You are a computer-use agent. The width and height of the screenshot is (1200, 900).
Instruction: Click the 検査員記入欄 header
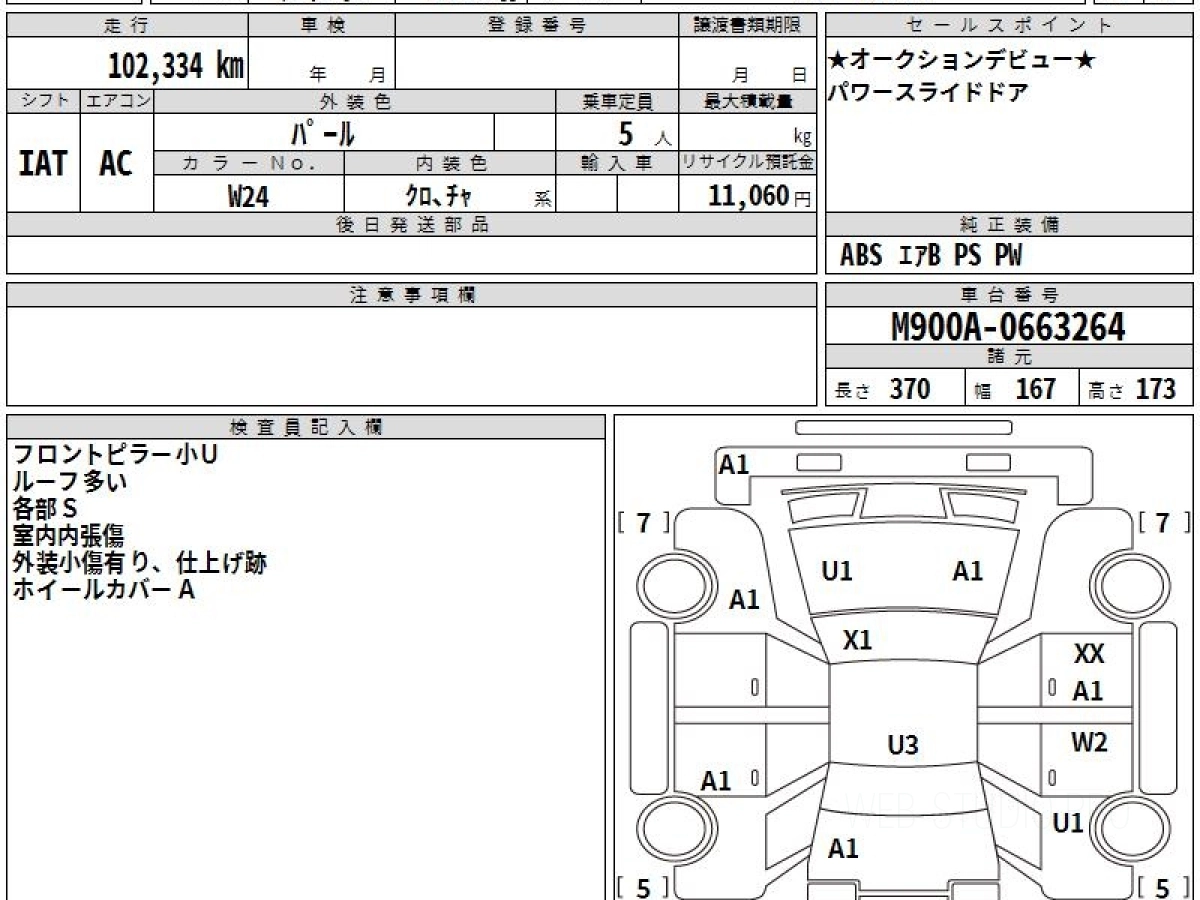(306, 427)
